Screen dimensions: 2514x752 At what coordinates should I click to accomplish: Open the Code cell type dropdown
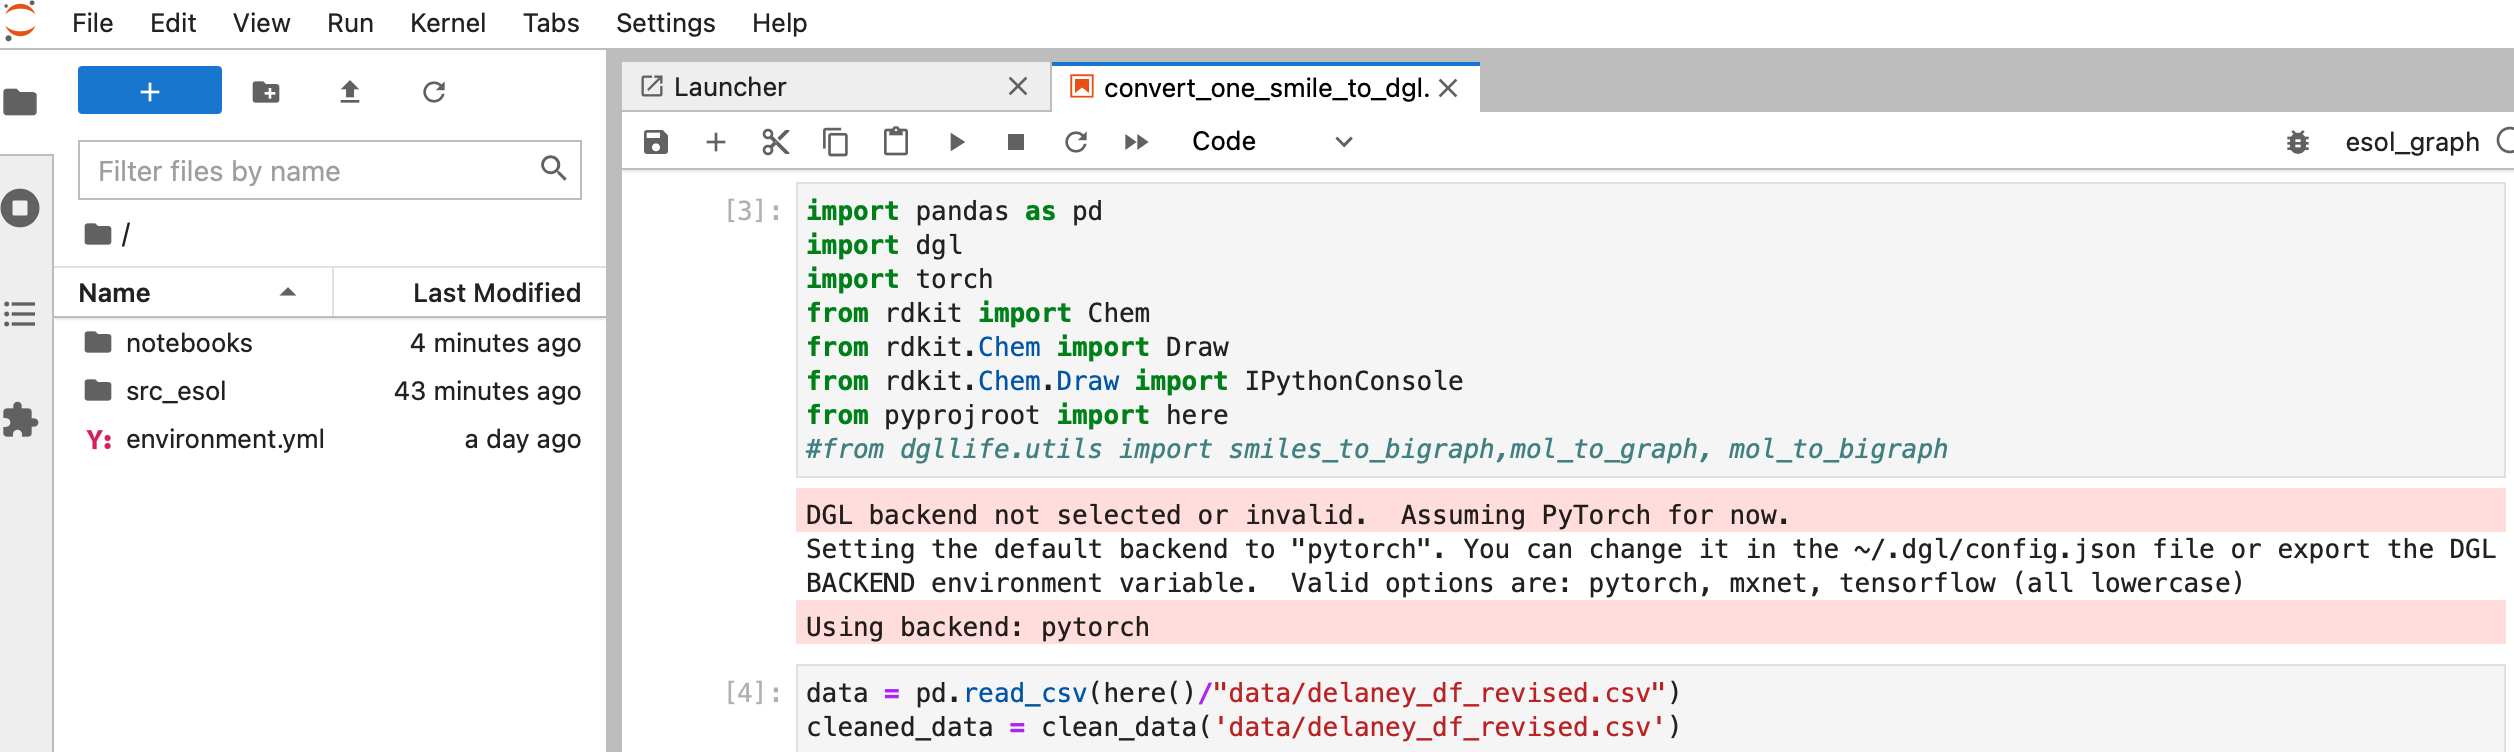(1272, 142)
